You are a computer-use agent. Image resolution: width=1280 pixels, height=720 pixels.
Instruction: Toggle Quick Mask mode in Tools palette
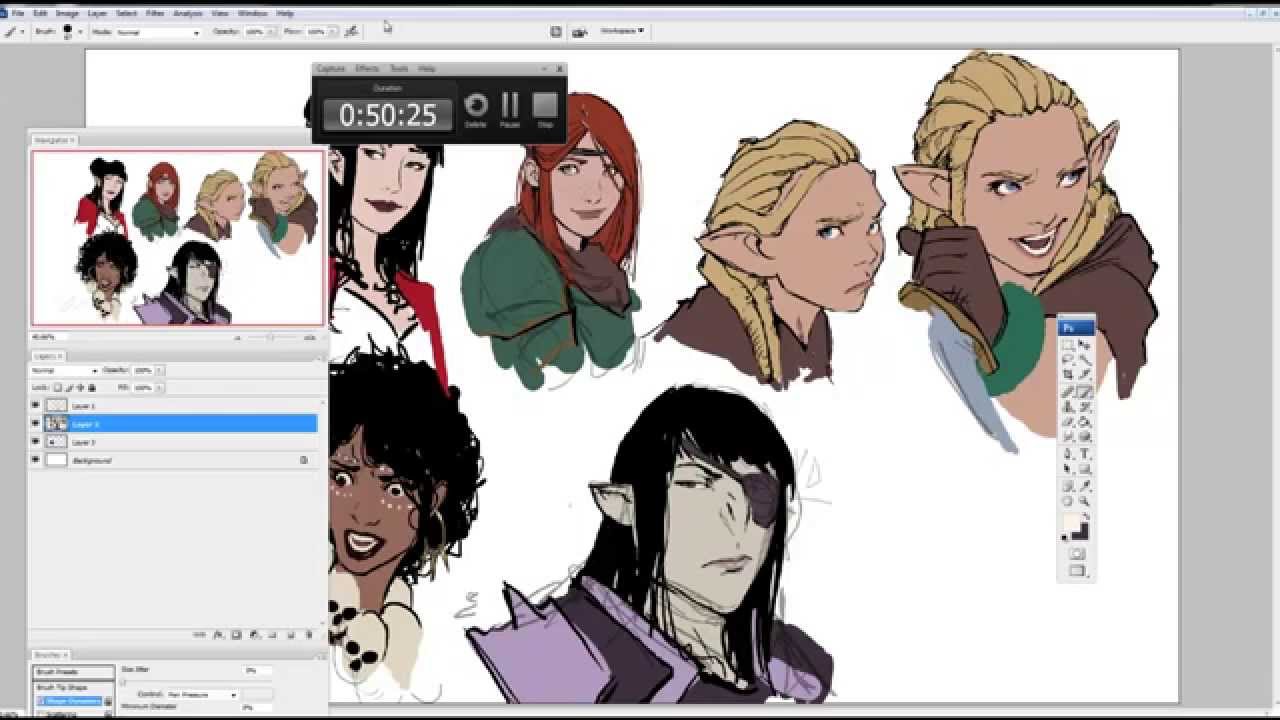tap(1077, 553)
